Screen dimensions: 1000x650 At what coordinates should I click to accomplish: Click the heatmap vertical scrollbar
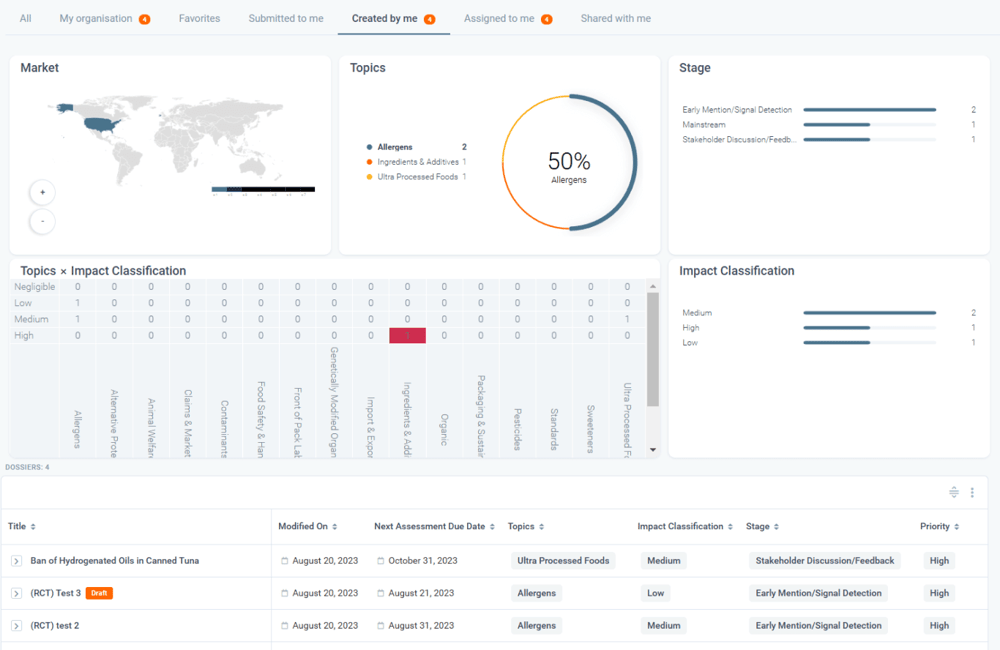coord(653,350)
